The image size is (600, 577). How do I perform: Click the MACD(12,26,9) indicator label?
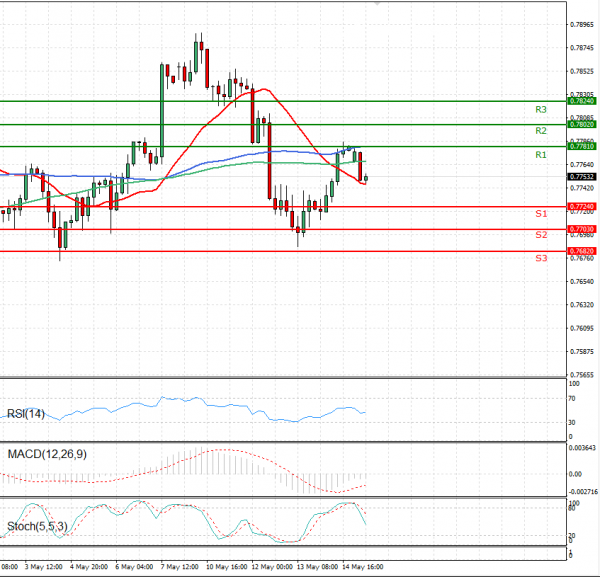pos(47,454)
